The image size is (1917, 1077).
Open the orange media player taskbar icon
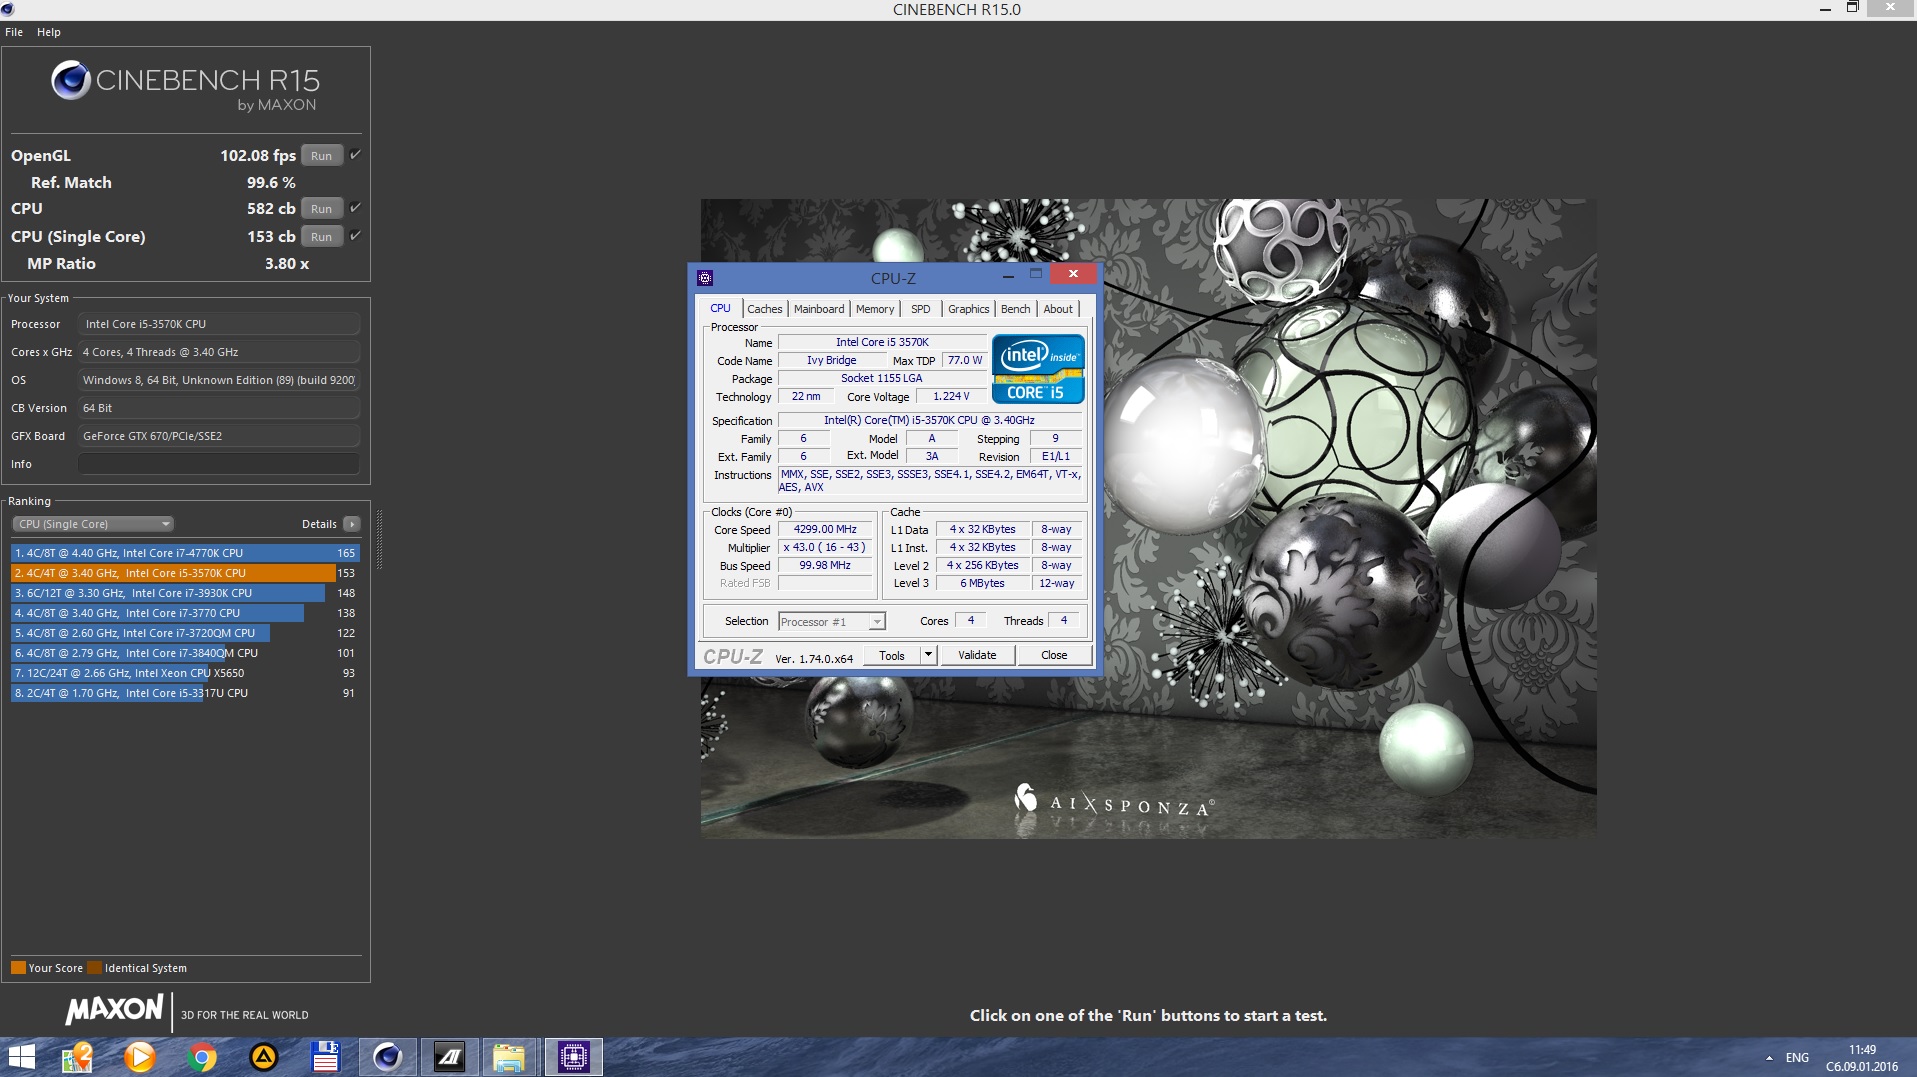(x=139, y=1057)
